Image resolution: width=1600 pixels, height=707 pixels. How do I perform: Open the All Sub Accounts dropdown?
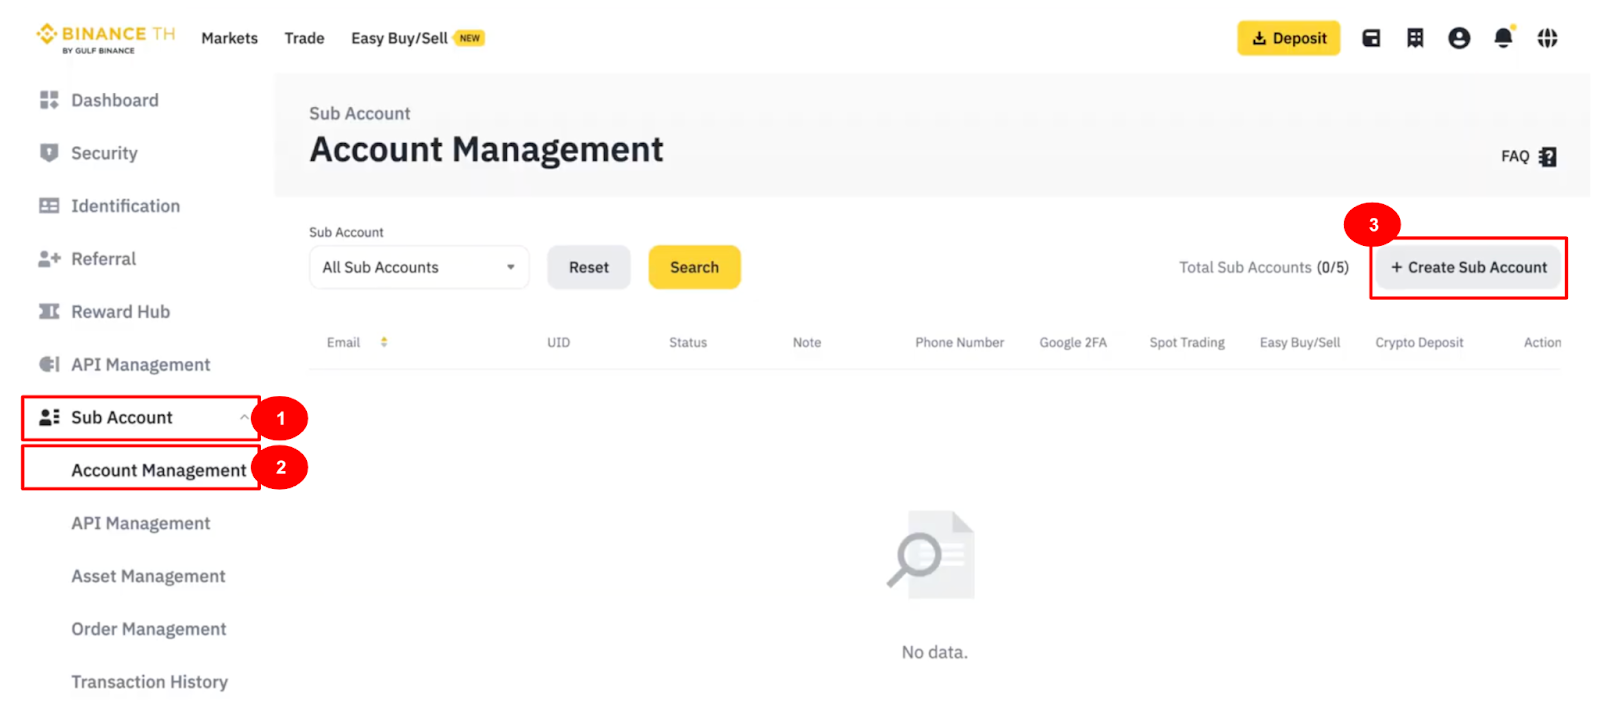418,267
